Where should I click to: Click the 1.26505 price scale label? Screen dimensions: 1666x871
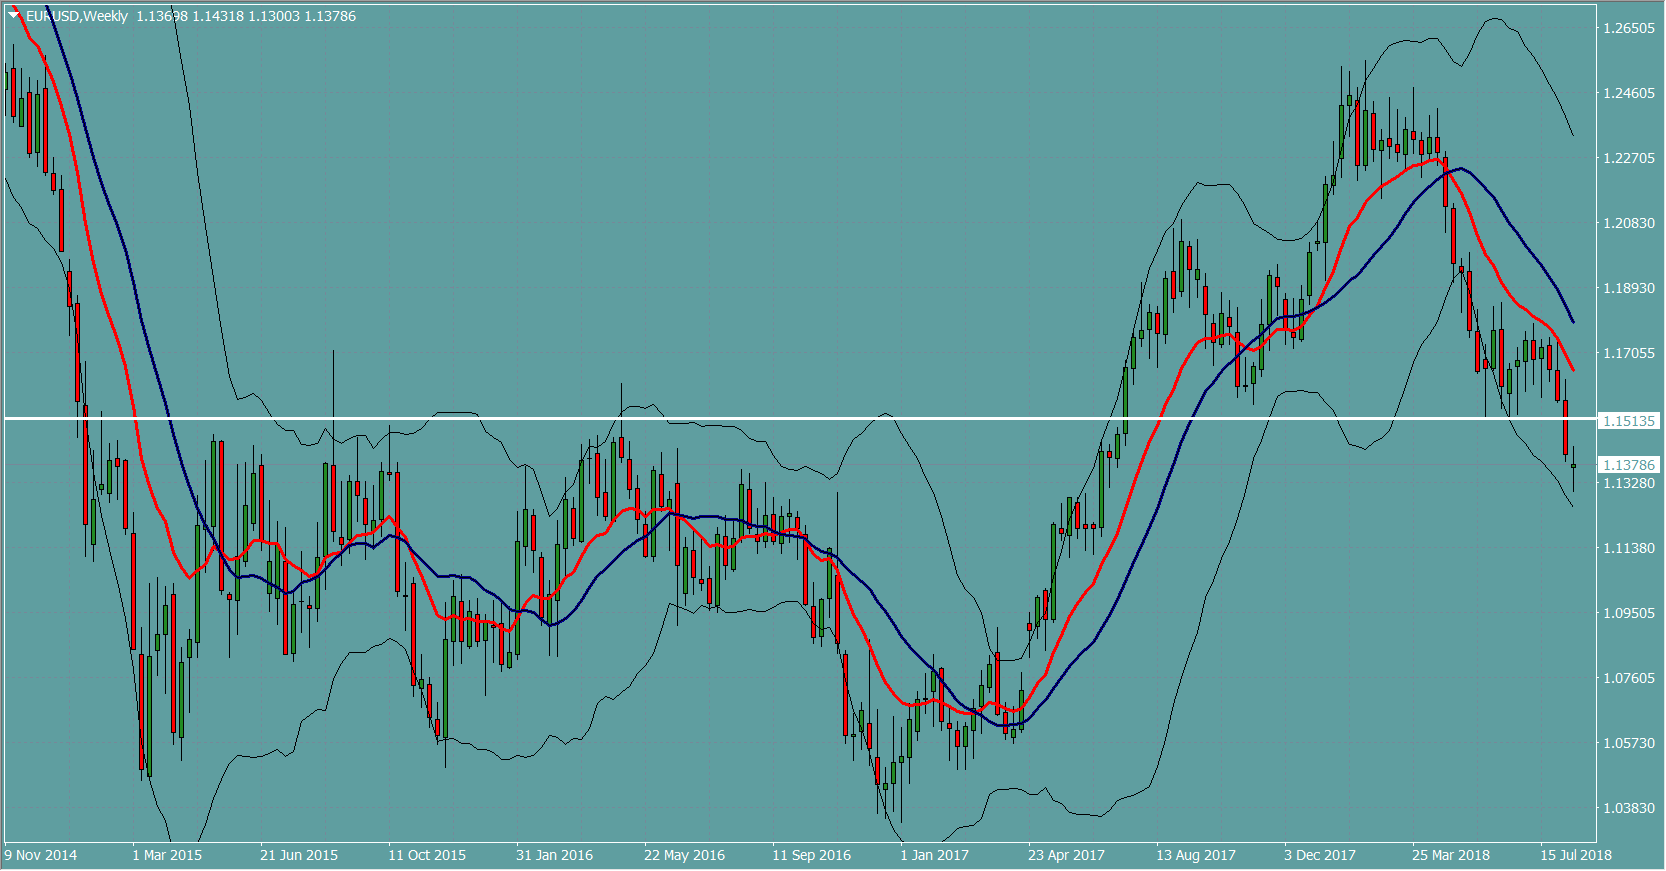tap(1629, 28)
